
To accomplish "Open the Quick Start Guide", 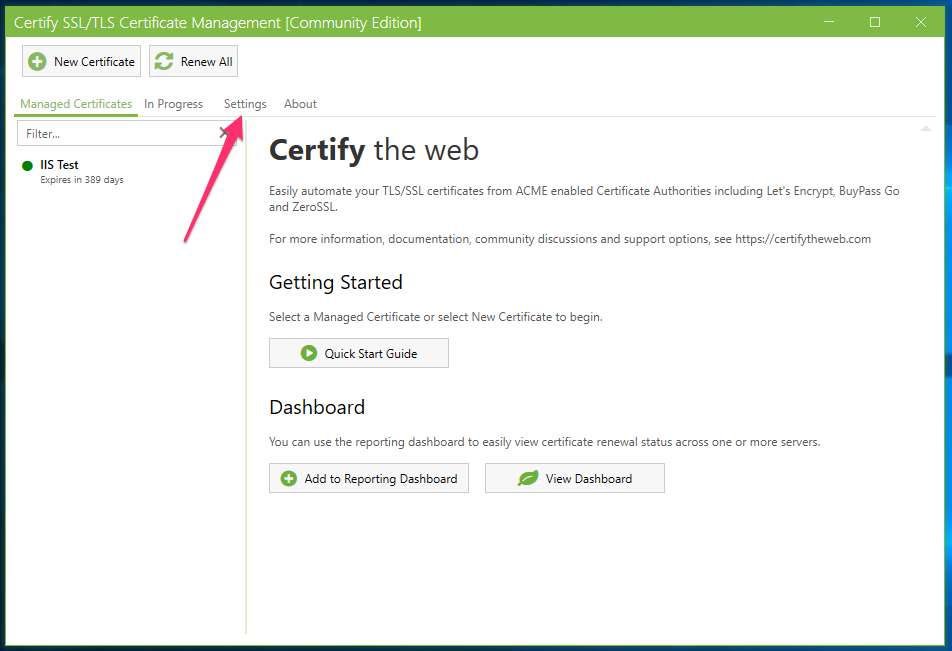I will click(x=359, y=353).
